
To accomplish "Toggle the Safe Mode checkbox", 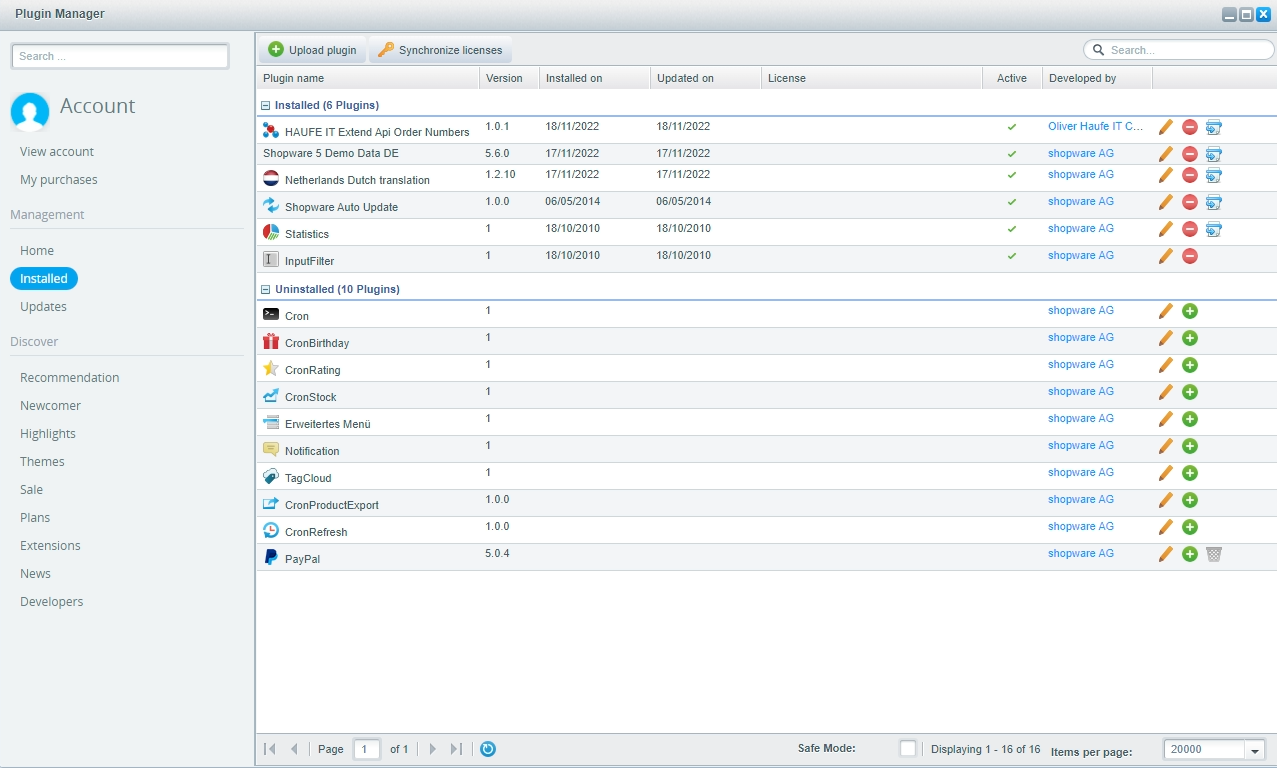I will 907,749.
